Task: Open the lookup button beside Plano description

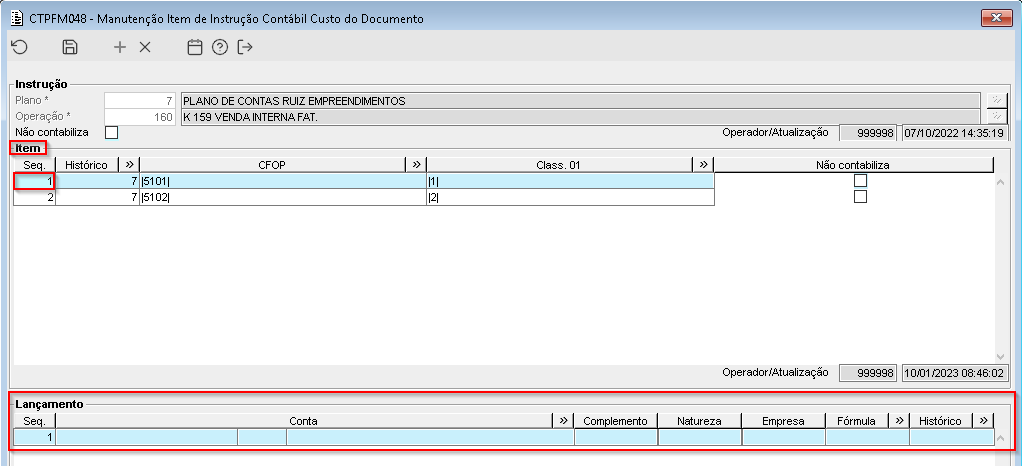Action: point(997,100)
